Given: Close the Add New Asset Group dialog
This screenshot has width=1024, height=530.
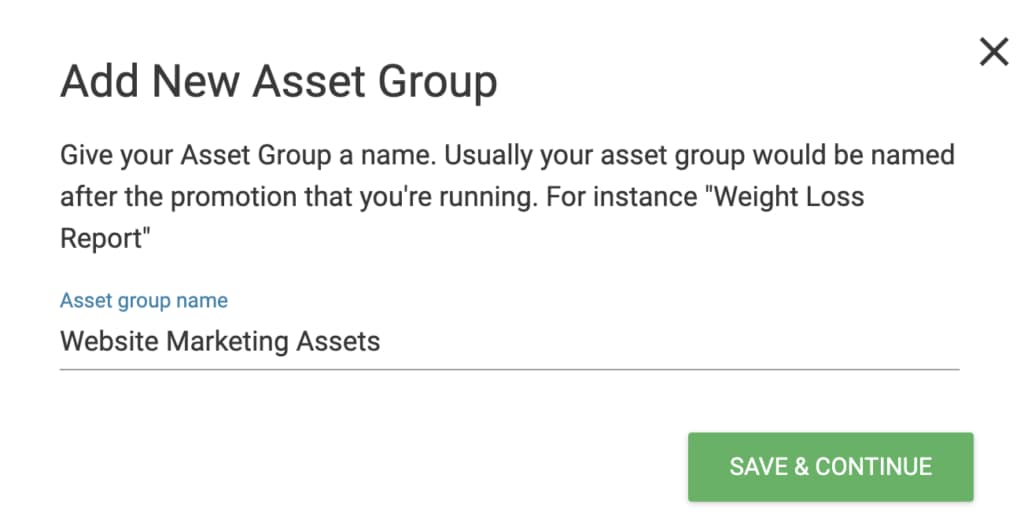Looking at the screenshot, I should (993, 52).
